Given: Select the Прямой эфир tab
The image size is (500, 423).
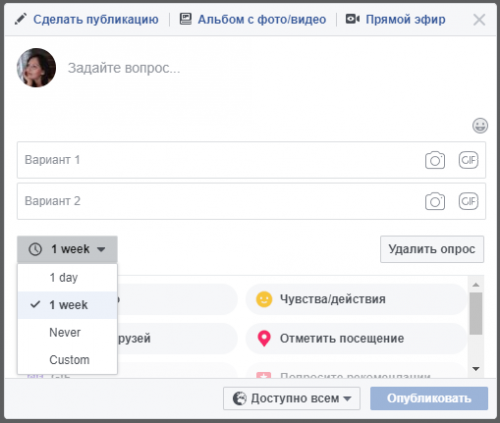Looking at the screenshot, I should coord(395,19).
